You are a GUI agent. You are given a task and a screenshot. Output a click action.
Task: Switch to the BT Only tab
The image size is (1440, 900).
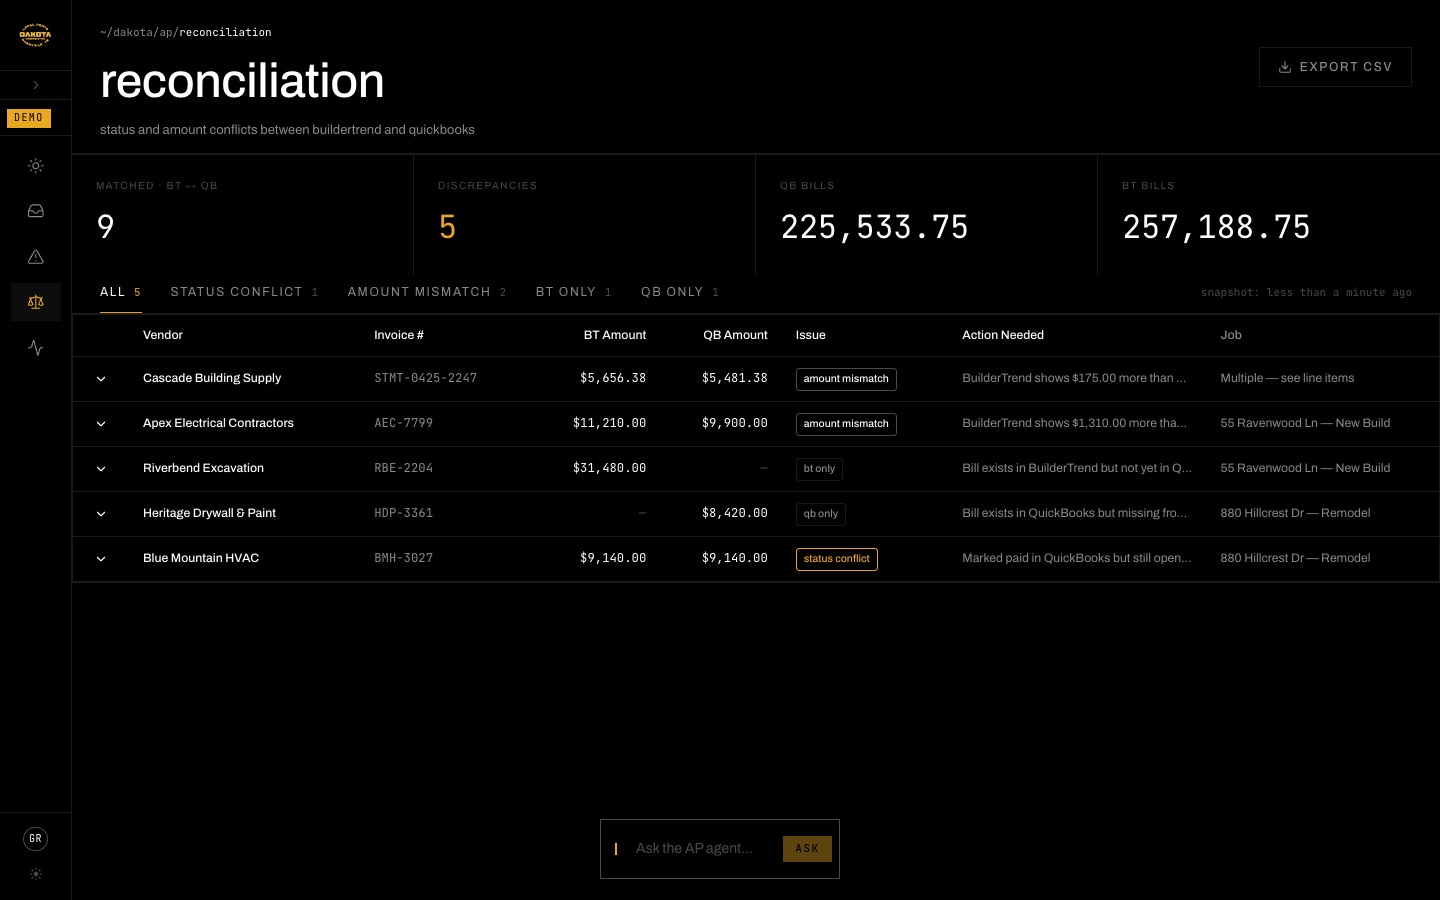(x=573, y=292)
